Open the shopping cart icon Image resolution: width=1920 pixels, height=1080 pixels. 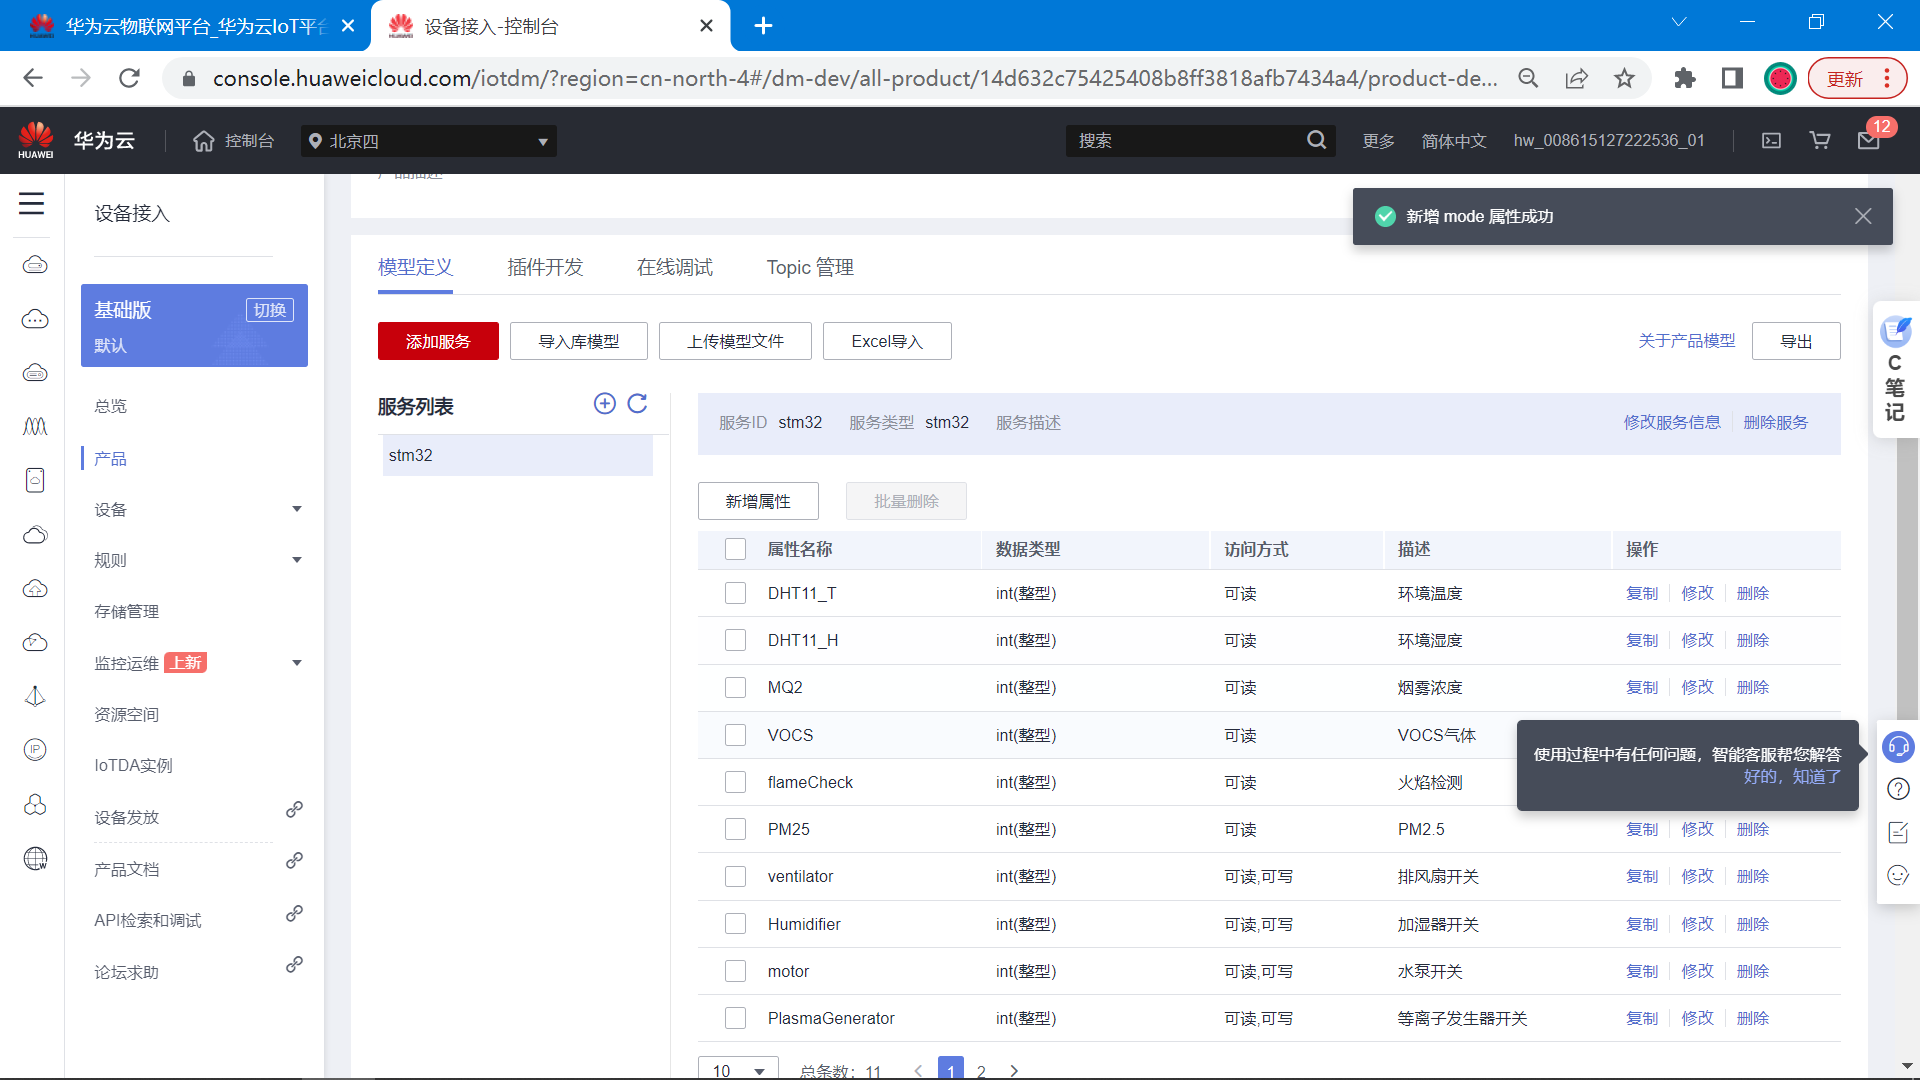(x=1820, y=141)
